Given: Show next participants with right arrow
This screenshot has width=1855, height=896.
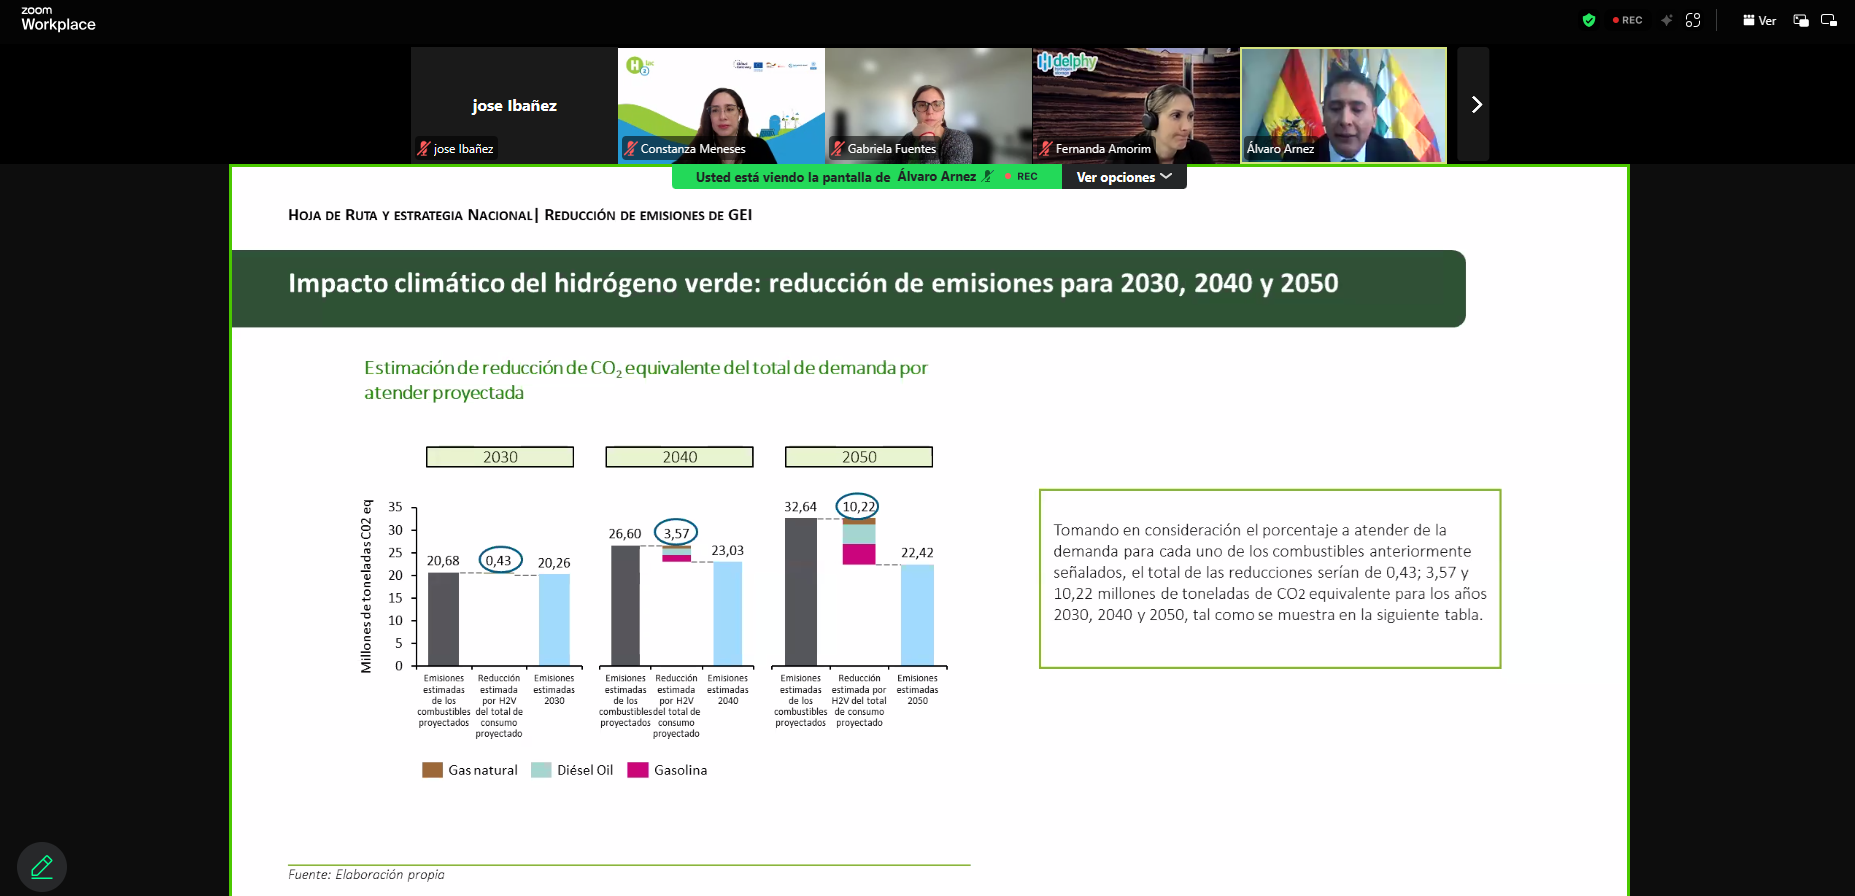Looking at the screenshot, I should [1475, 105].
